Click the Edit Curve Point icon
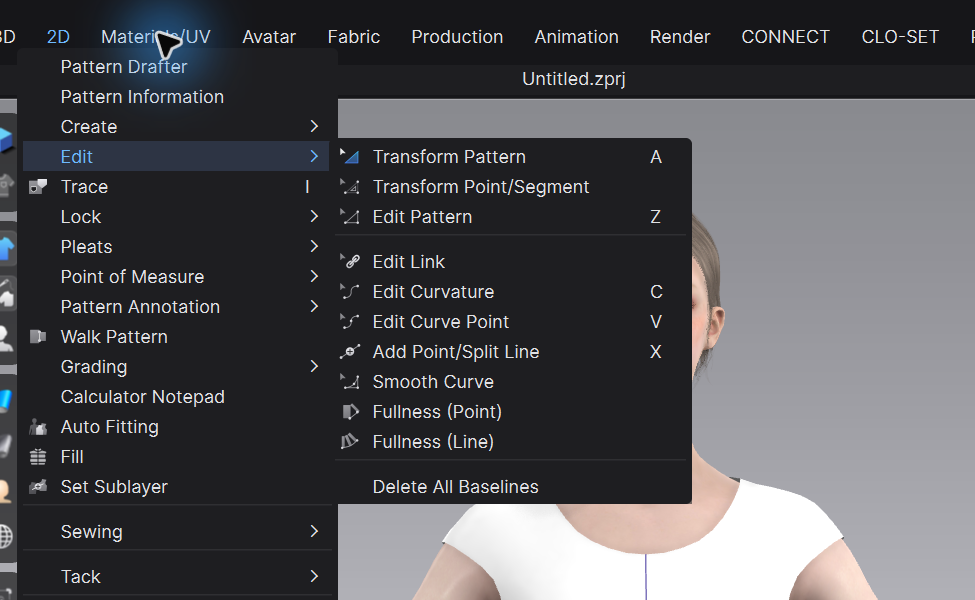The image size is (975, 600). pos(350,321)
